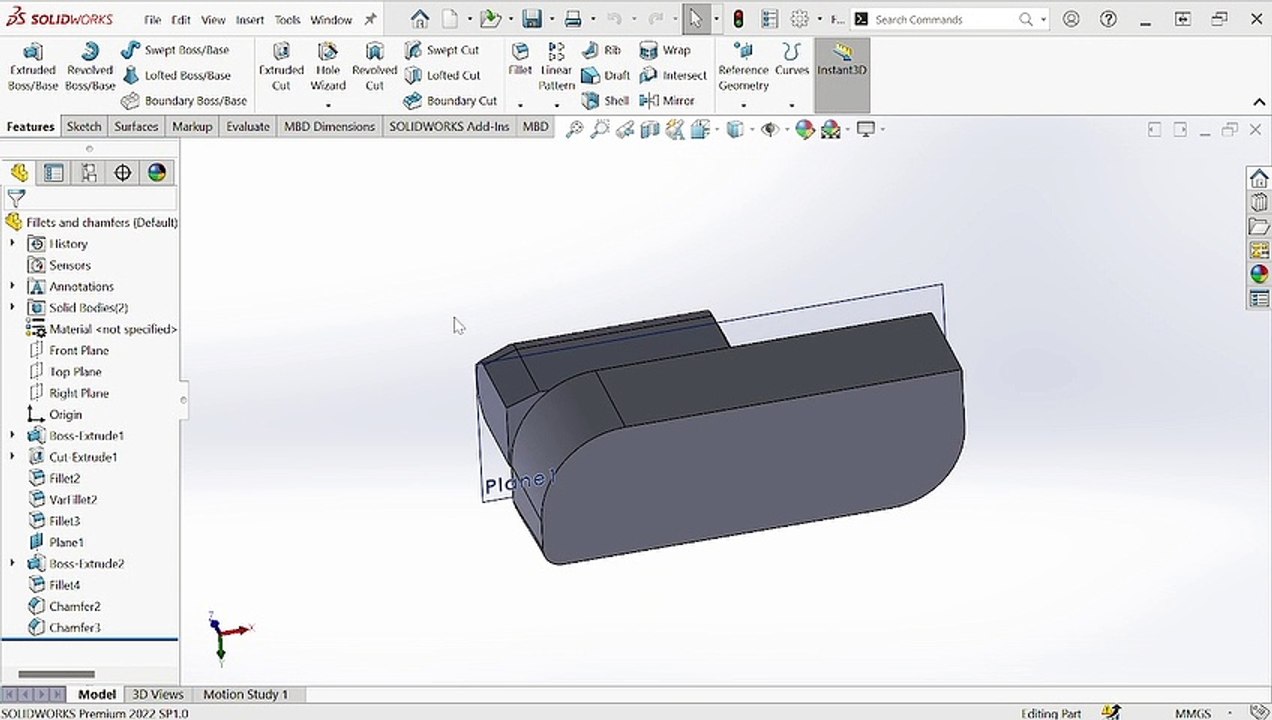The width and height of the screenshot is (1272, 720).
Task: Toggle the hide/show items eye icon
Action: point(769,129)
